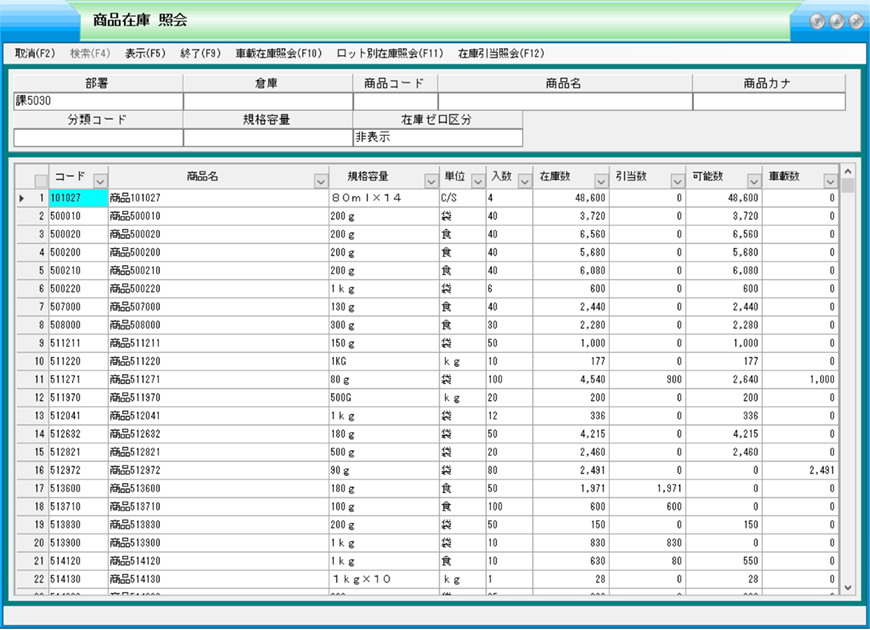Open 在庫引当照会(F12)
870x630 pixels.
point(501,53)
